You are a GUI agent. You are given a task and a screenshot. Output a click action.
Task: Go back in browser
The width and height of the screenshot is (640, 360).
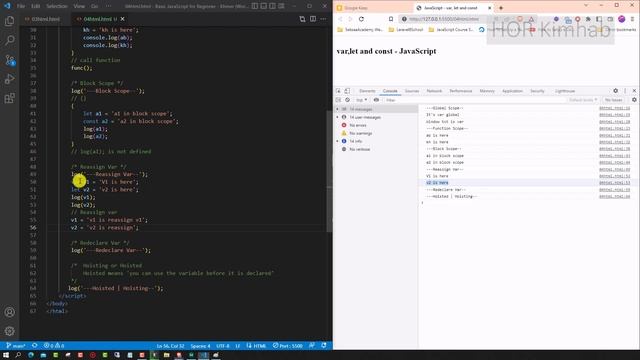click(x=340, y=19)
